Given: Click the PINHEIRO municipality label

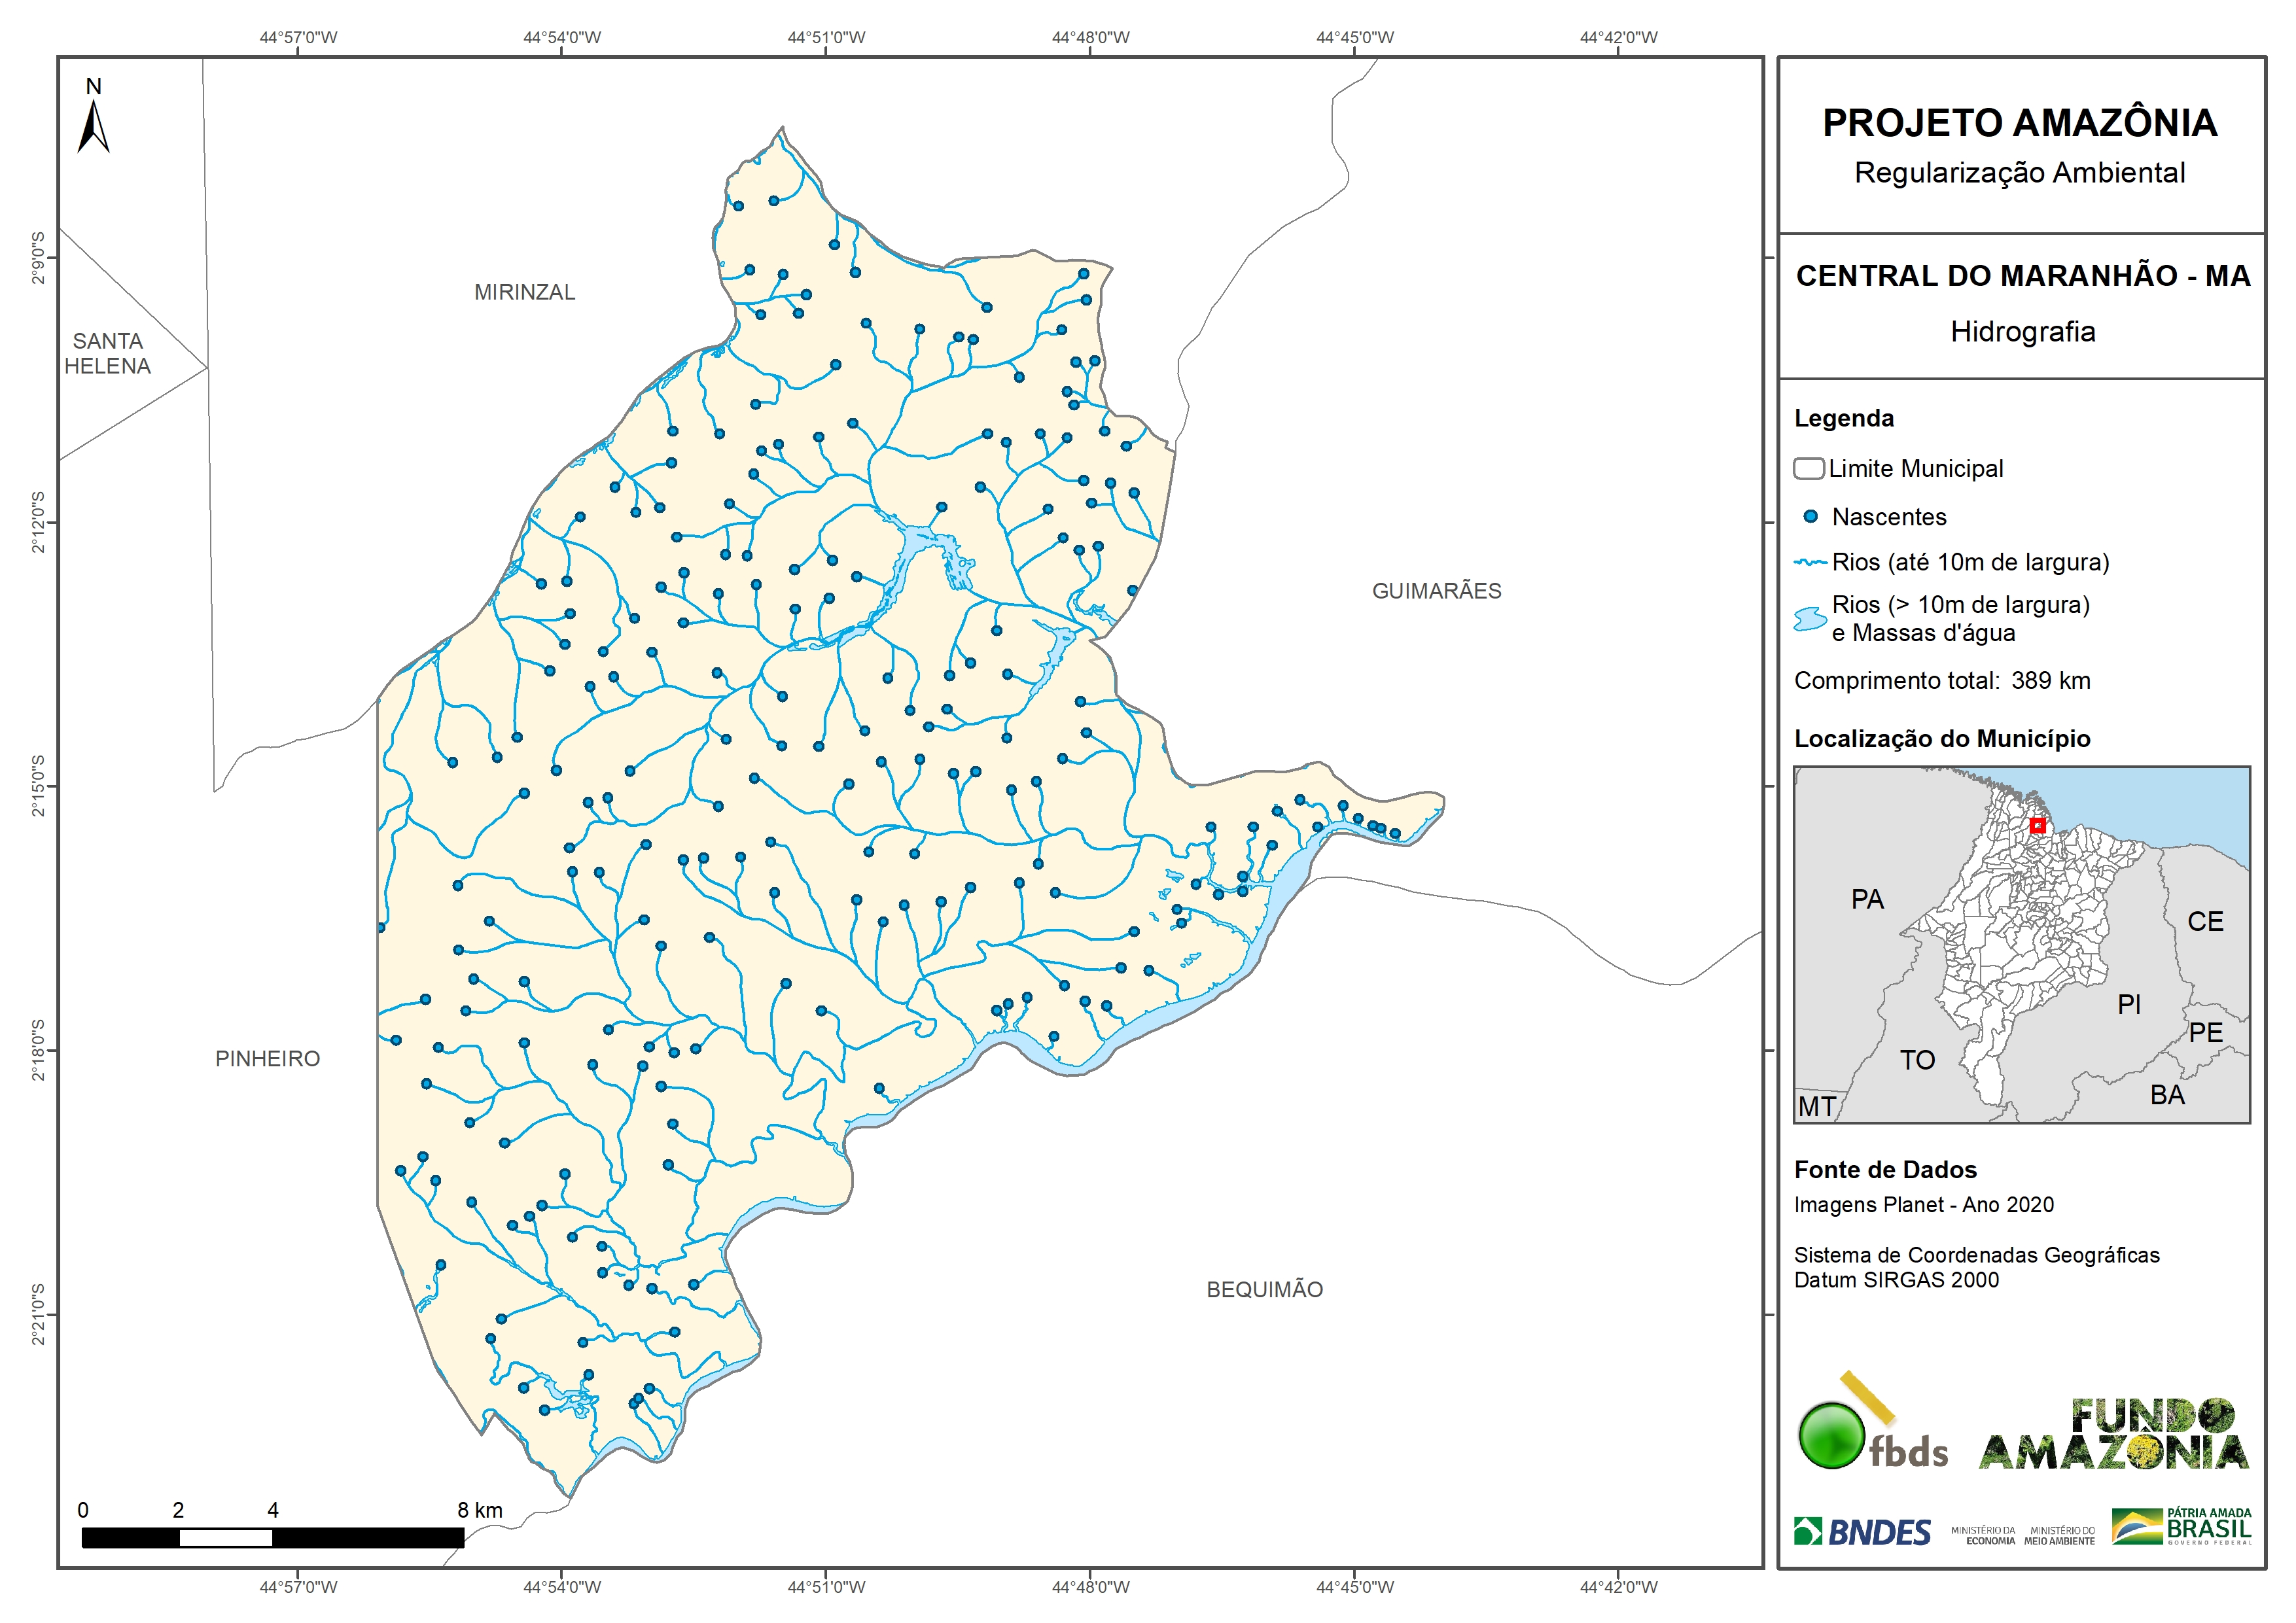Looking at the screenshot, I should tap(267, 1059).
